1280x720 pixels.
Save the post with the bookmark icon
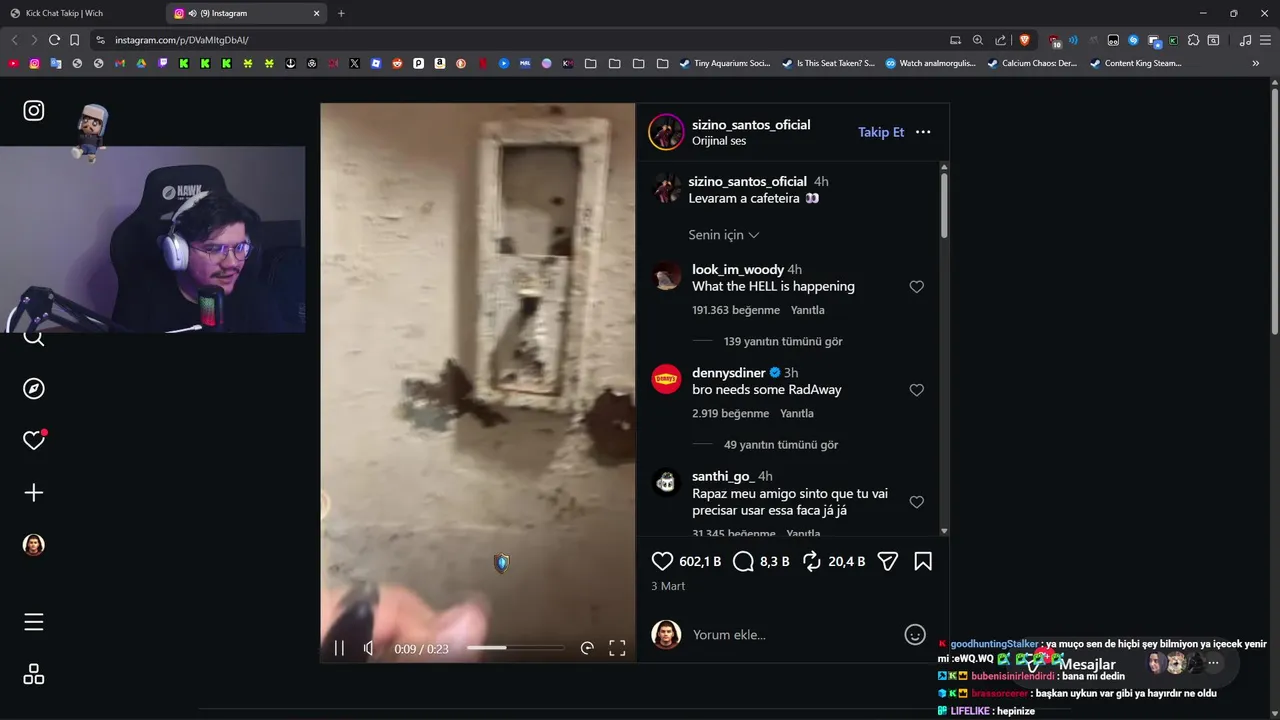click(x=923, y=562)
